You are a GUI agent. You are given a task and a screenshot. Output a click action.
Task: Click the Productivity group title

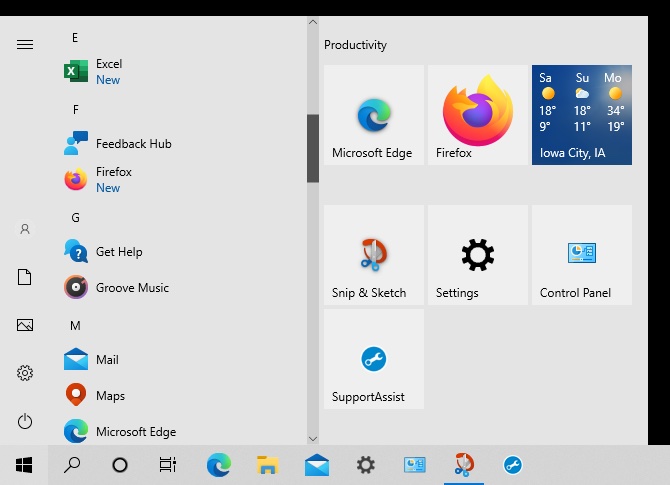pyautogui.click(x=355, y=45)
